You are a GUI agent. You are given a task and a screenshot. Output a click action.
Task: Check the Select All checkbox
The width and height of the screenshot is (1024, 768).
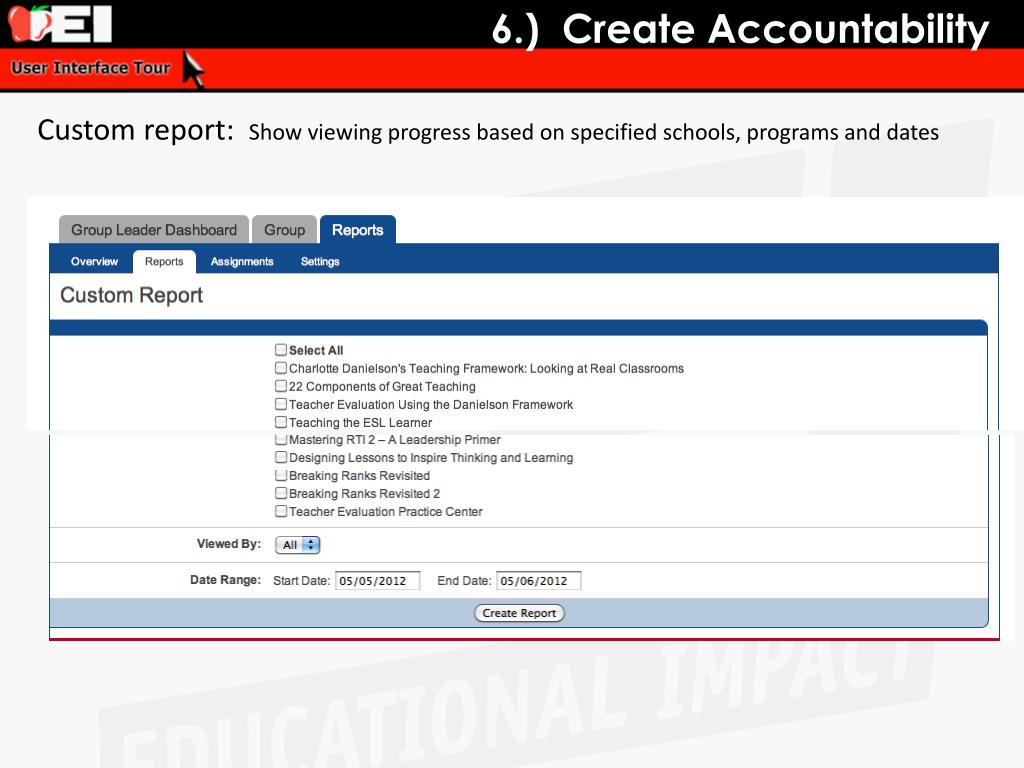pos(281,349)
